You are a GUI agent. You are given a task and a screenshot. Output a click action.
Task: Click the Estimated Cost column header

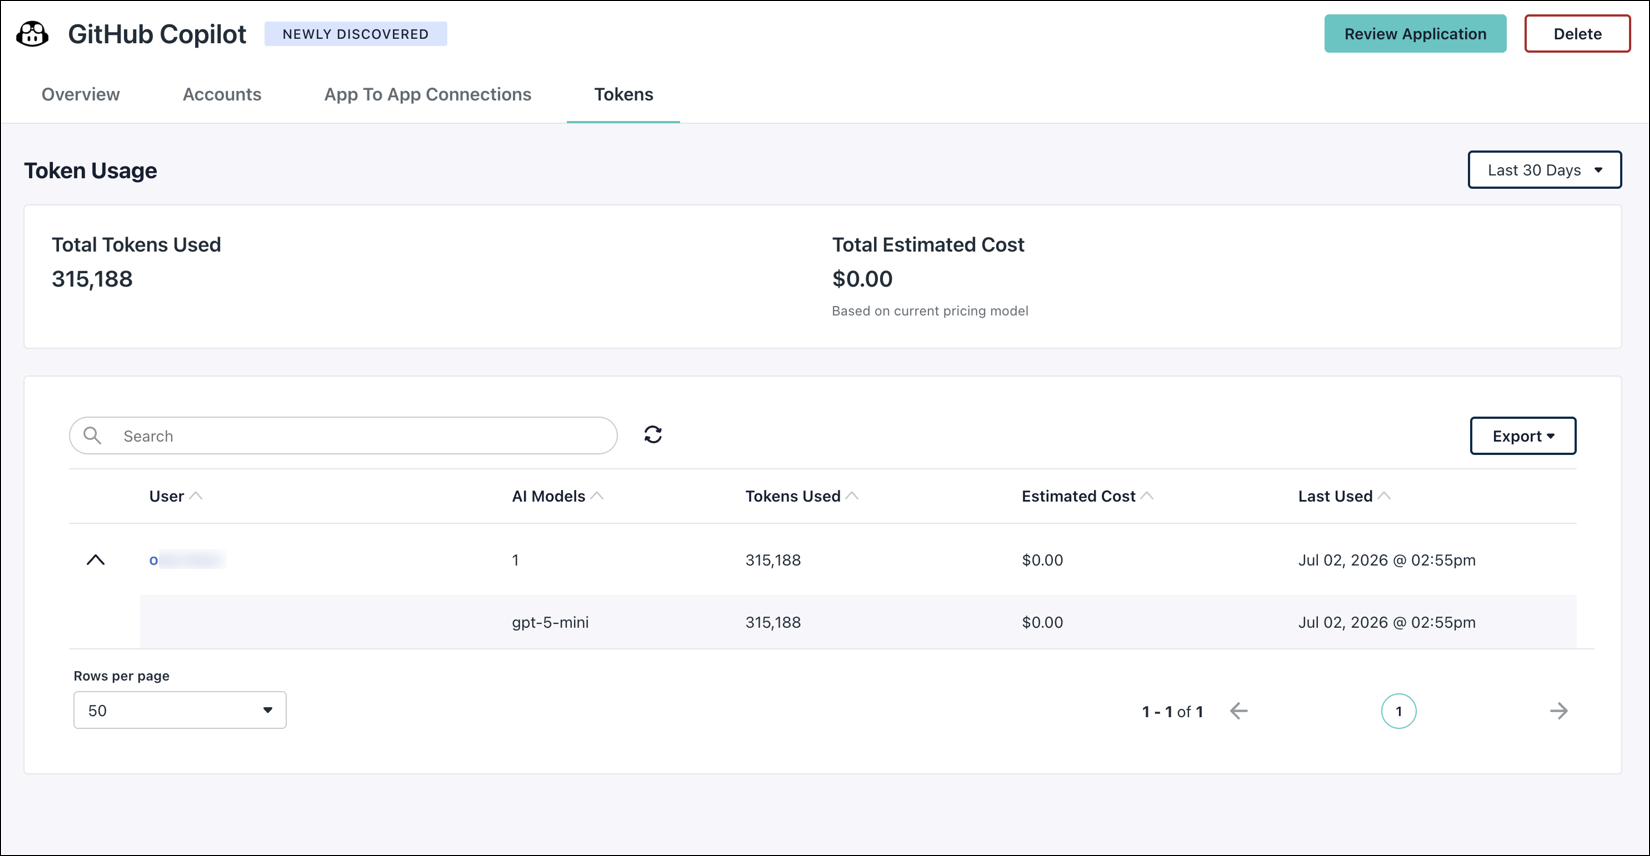pyautogui.click(x=1079, y=496)
